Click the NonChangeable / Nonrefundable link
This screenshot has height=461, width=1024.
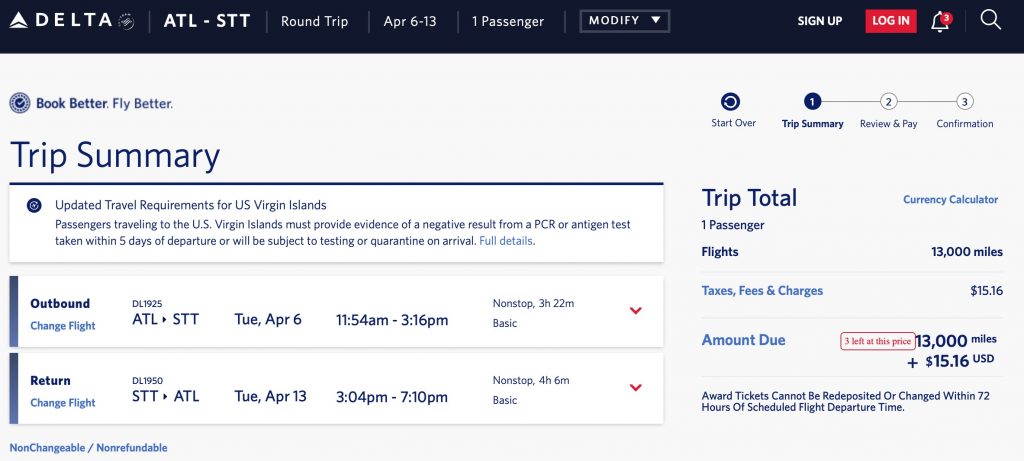click(x=89, y=448)
